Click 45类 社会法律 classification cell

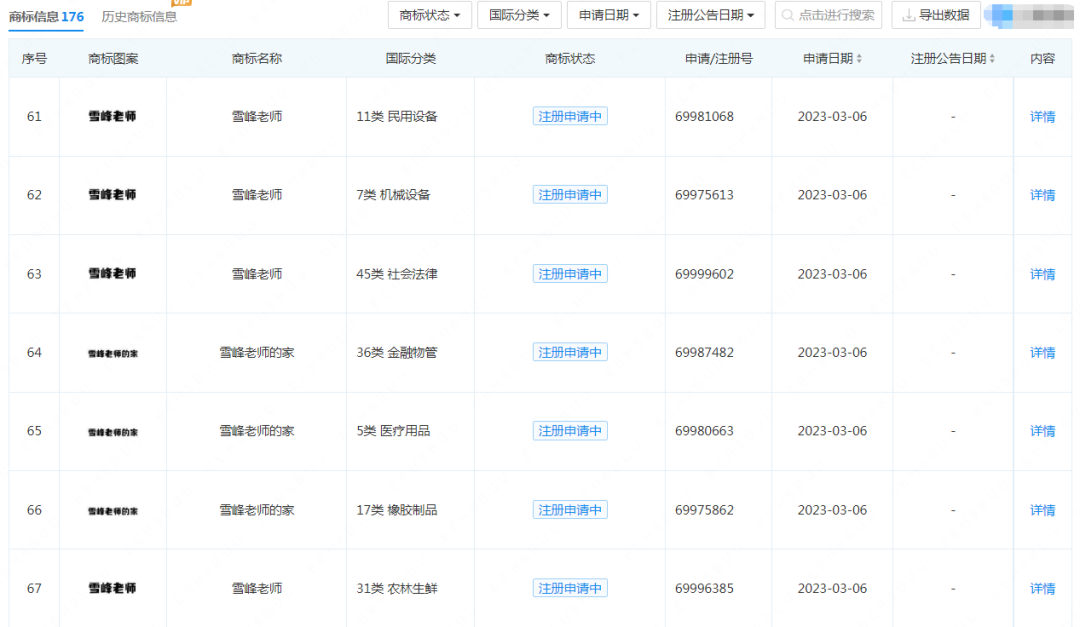[x=397, y=274]
